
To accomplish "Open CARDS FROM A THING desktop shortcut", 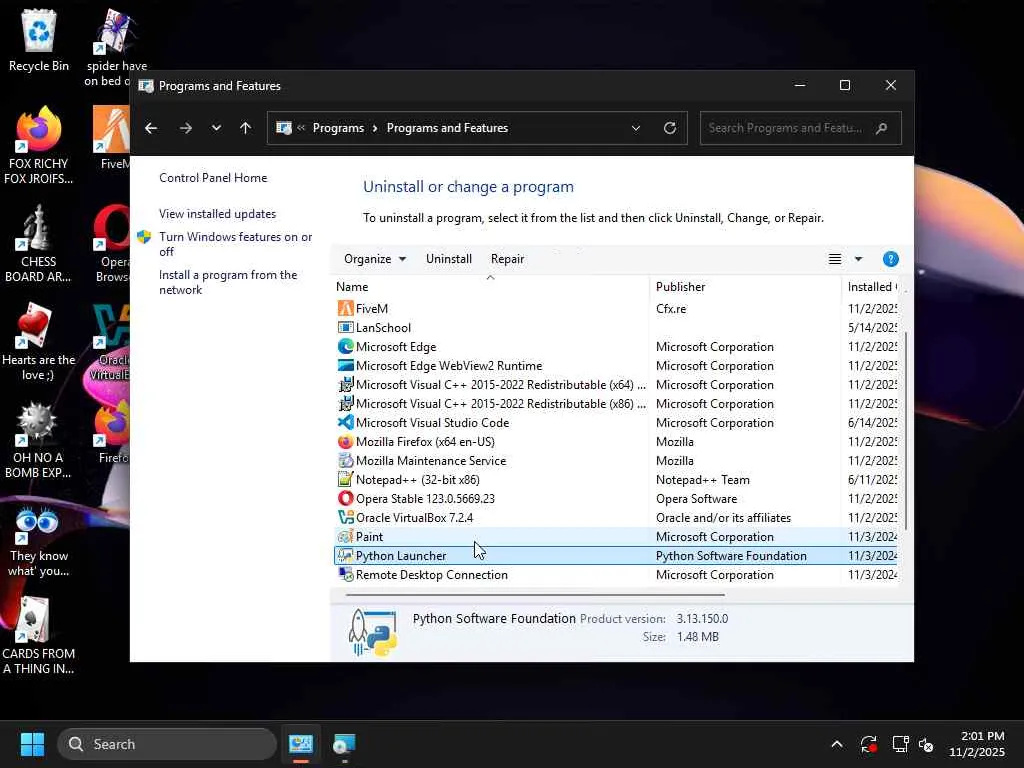I will [x=39, y=636].
